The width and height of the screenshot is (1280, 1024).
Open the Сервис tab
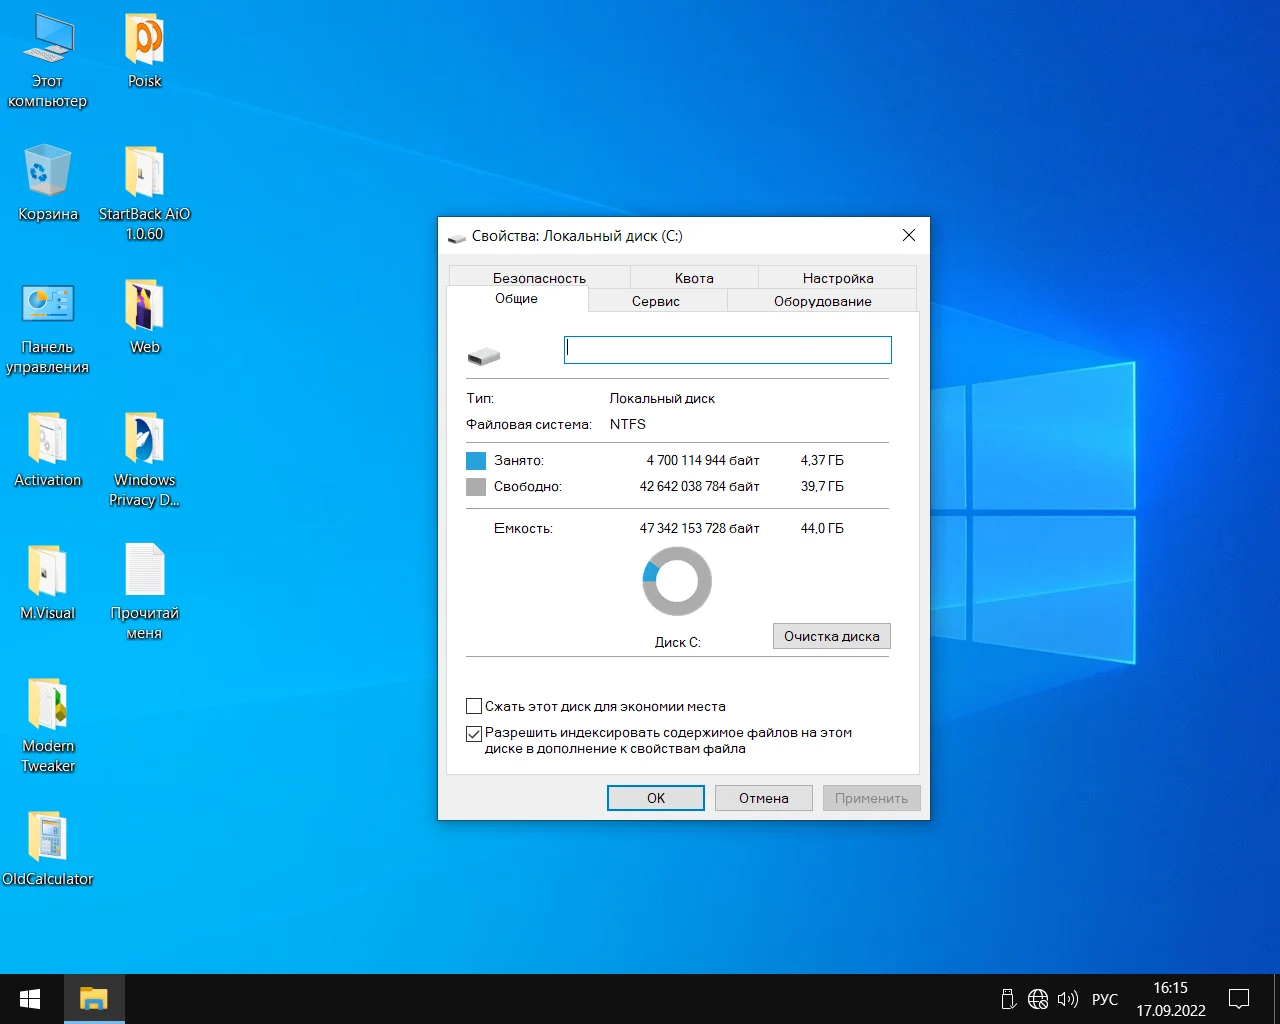[656, 301]
